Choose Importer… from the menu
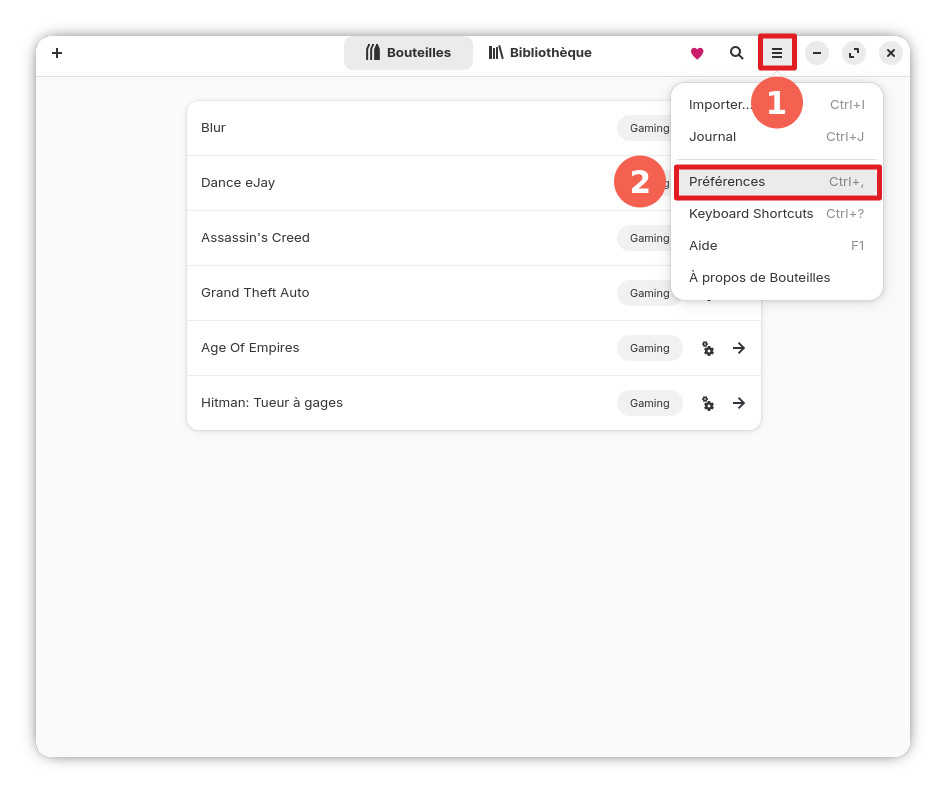 [x=720, y=105]
